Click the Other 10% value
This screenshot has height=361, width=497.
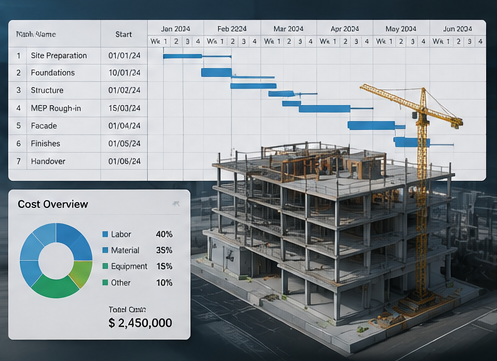[x=164, y=283]
